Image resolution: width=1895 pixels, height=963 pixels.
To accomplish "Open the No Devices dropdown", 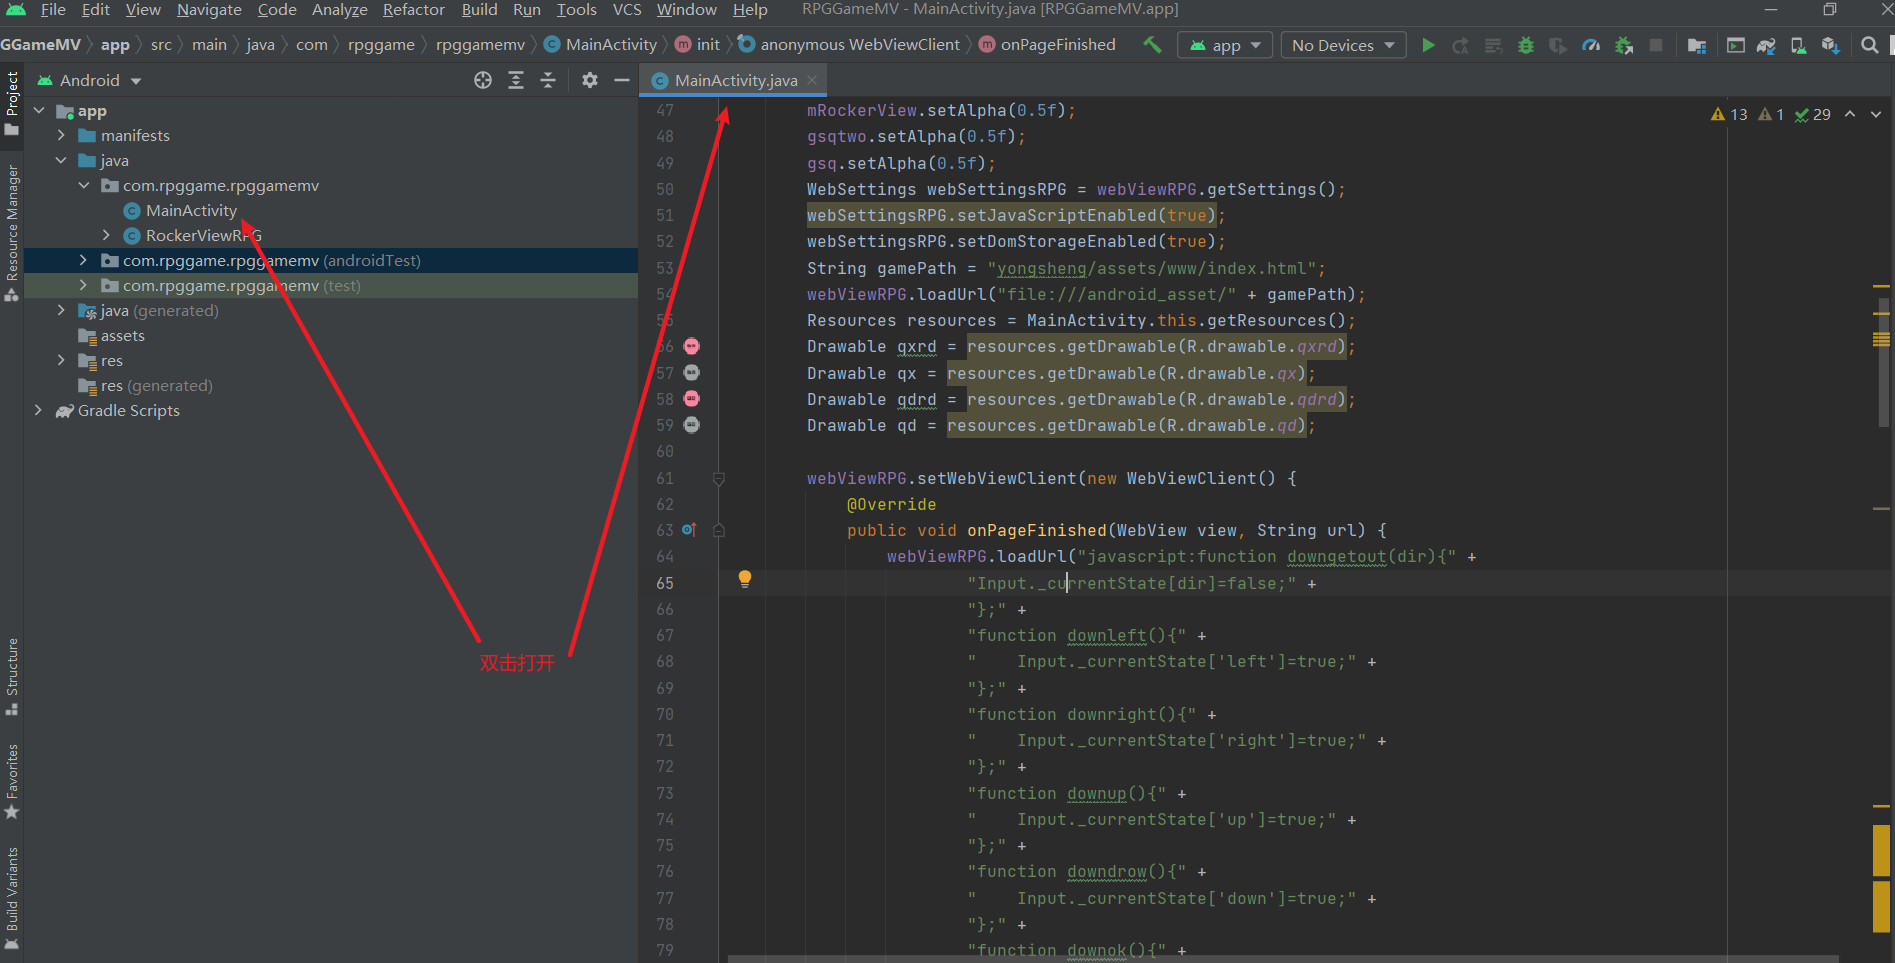I will pos(1343,45).
